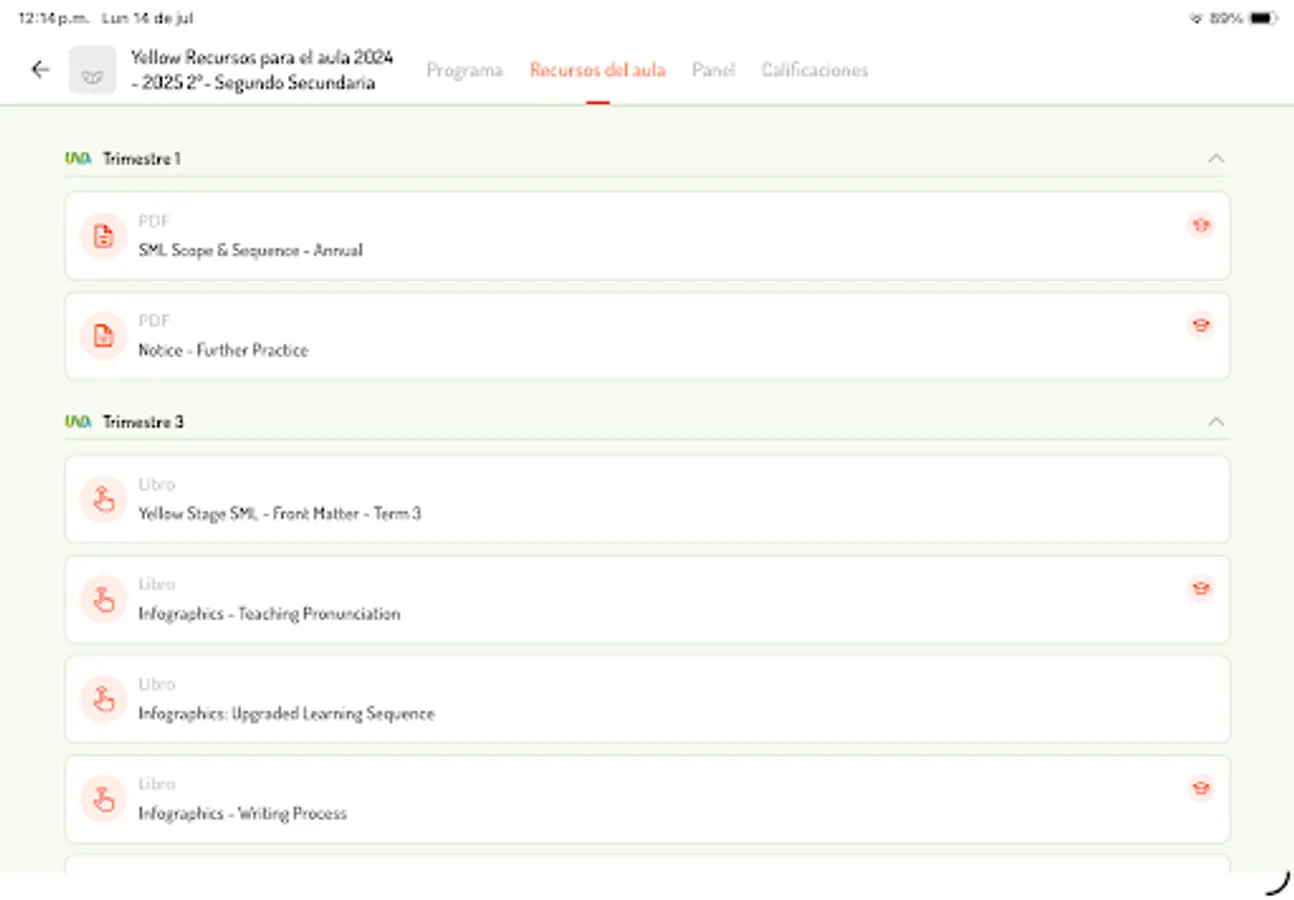1294x900 pixels.
Task: Open the Panel section
Action: [x=712, y=70]
